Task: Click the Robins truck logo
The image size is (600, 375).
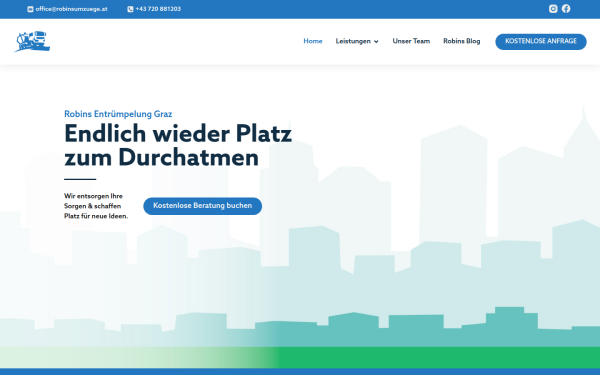Action: [x=33, y=41]
